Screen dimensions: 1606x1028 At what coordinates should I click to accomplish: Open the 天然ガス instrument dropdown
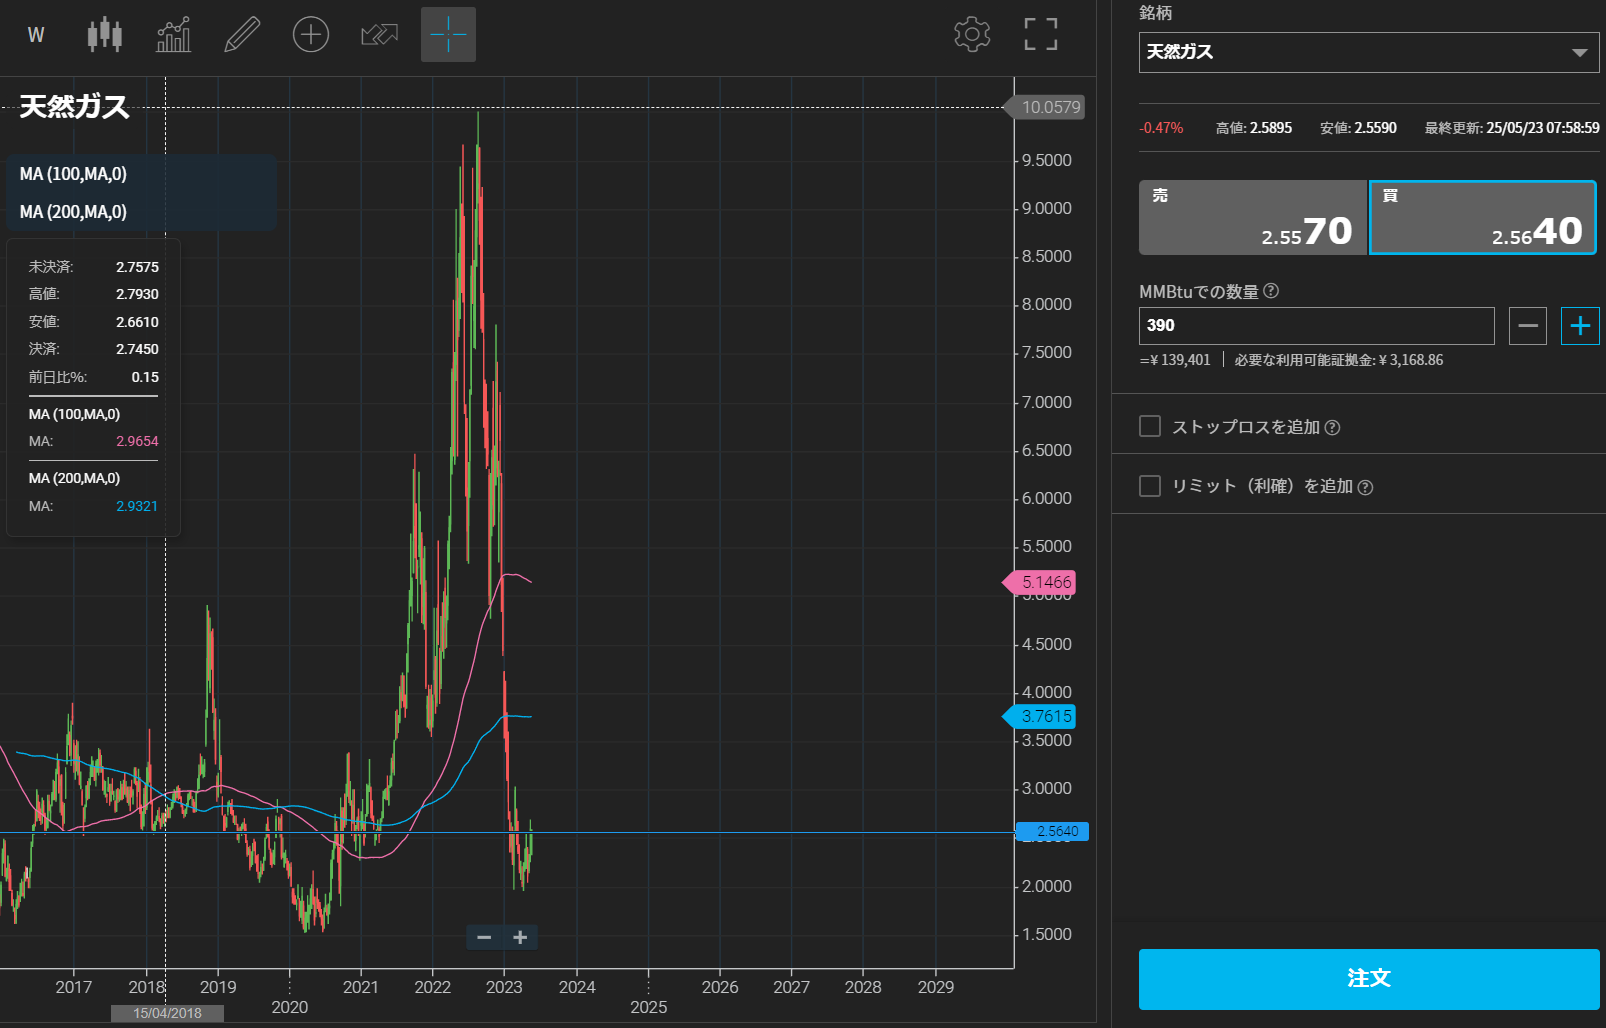pyautogui.click(x=1368, y=52)
